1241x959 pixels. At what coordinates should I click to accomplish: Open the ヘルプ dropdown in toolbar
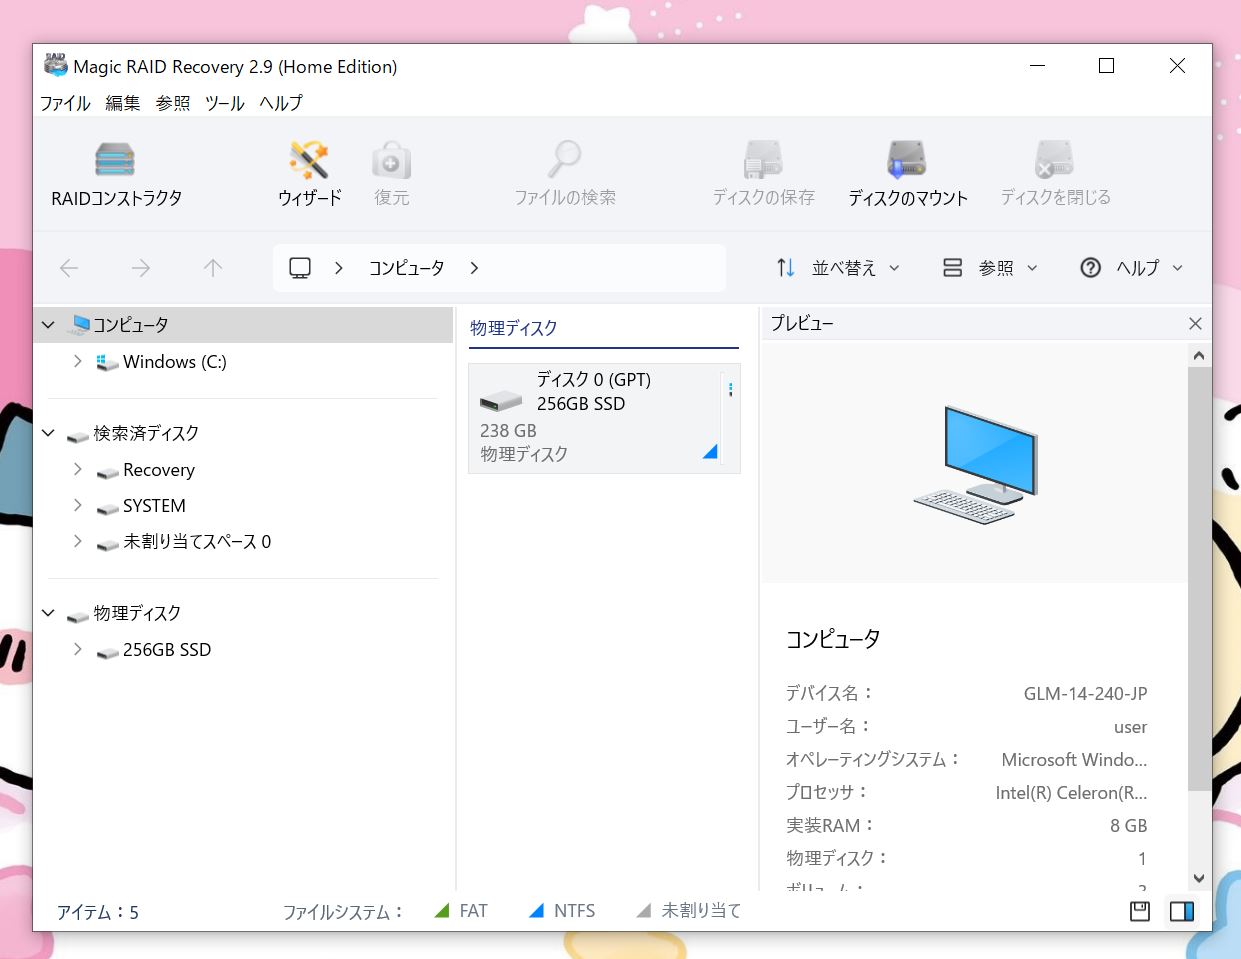1132,268
